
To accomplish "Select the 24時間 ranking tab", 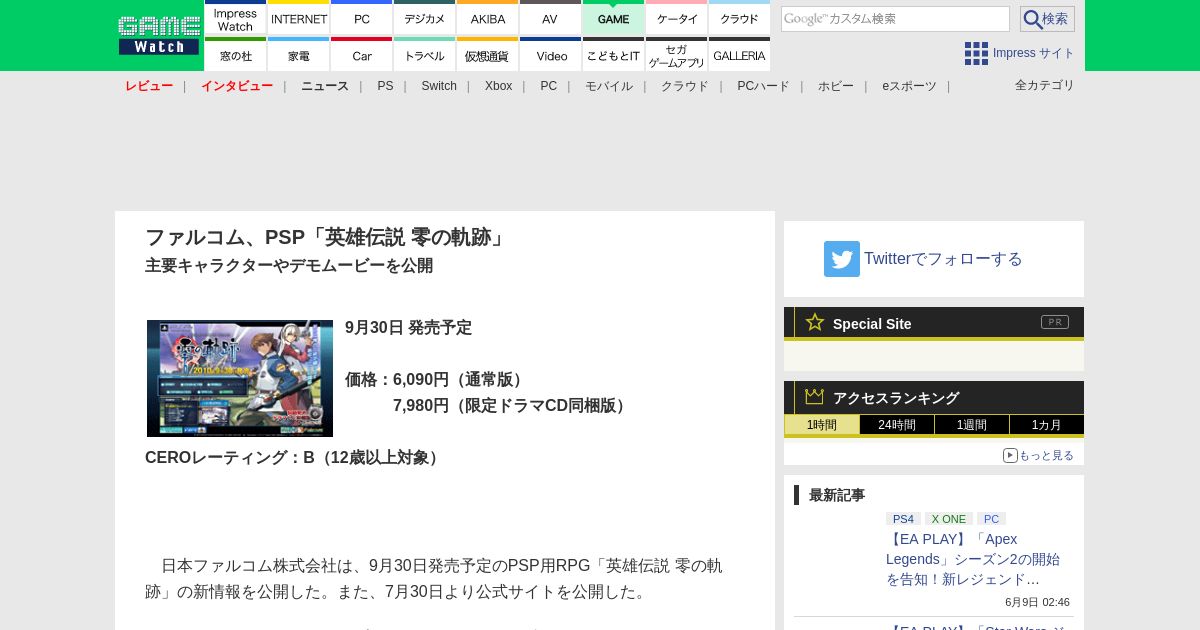I will point(897,425).
